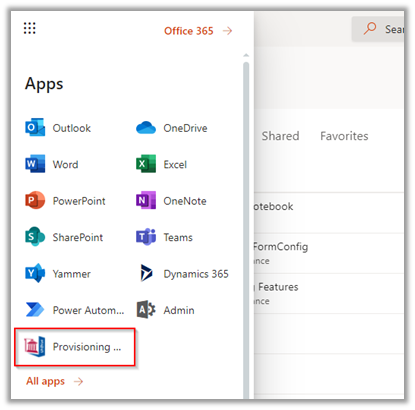
Task: Launch Power Automate via its icon
Action: tap(35, 309)
